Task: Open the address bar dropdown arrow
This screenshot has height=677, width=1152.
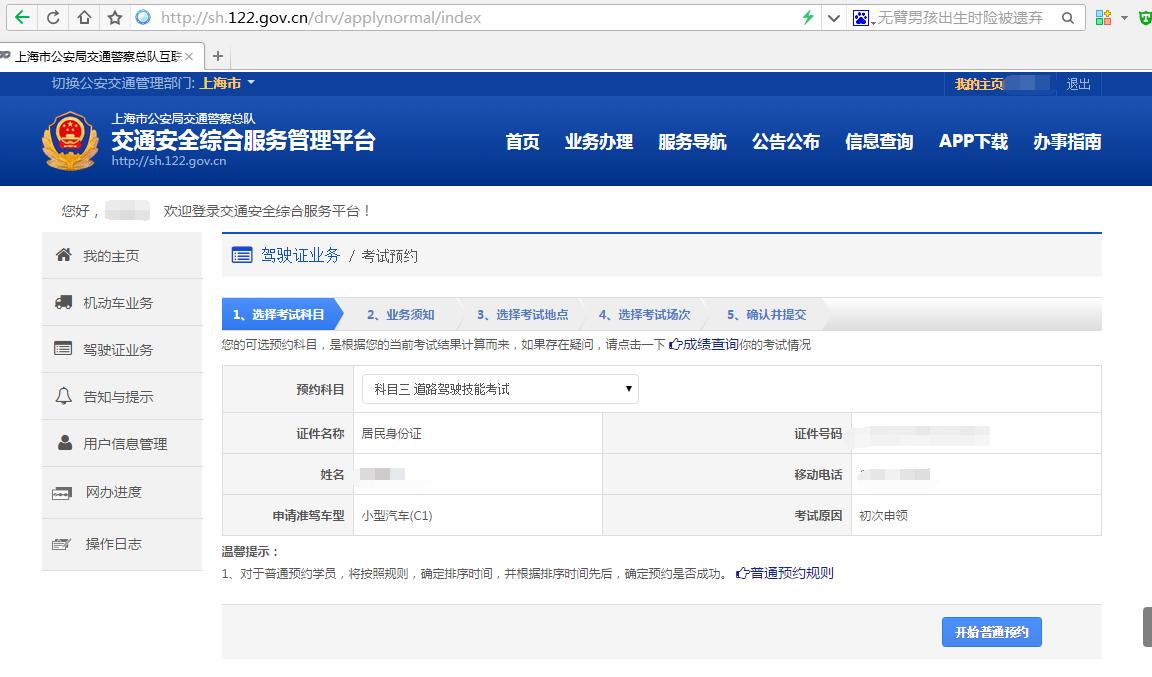Action: tap(835, 17)
